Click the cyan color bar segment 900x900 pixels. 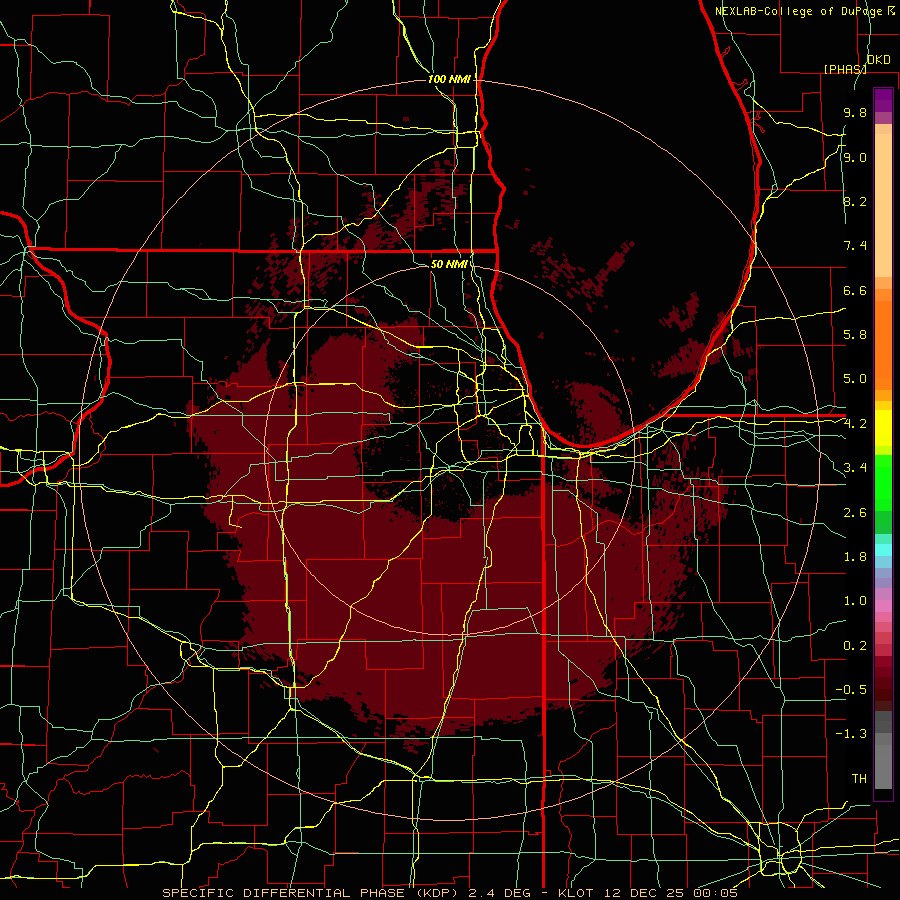click(x=883, y=550)
